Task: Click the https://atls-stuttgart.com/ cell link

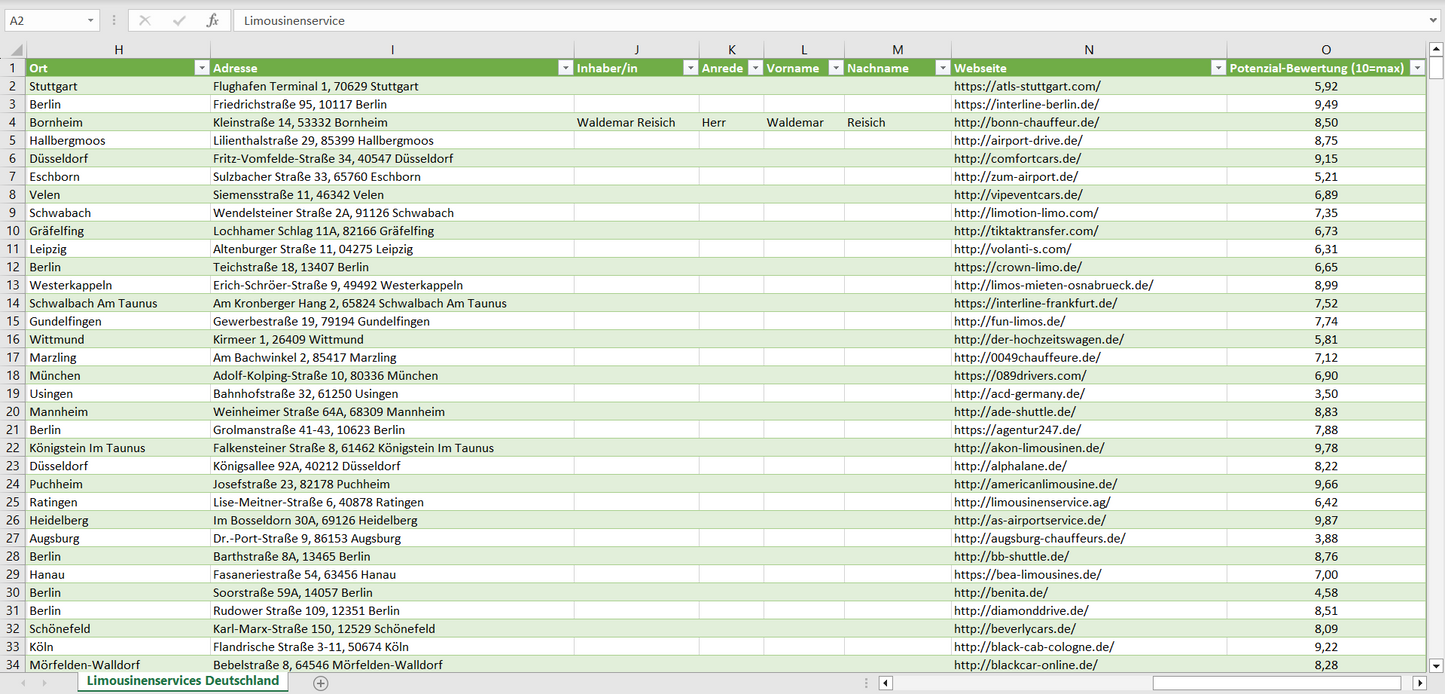Action: click(x=1027, y=86)
